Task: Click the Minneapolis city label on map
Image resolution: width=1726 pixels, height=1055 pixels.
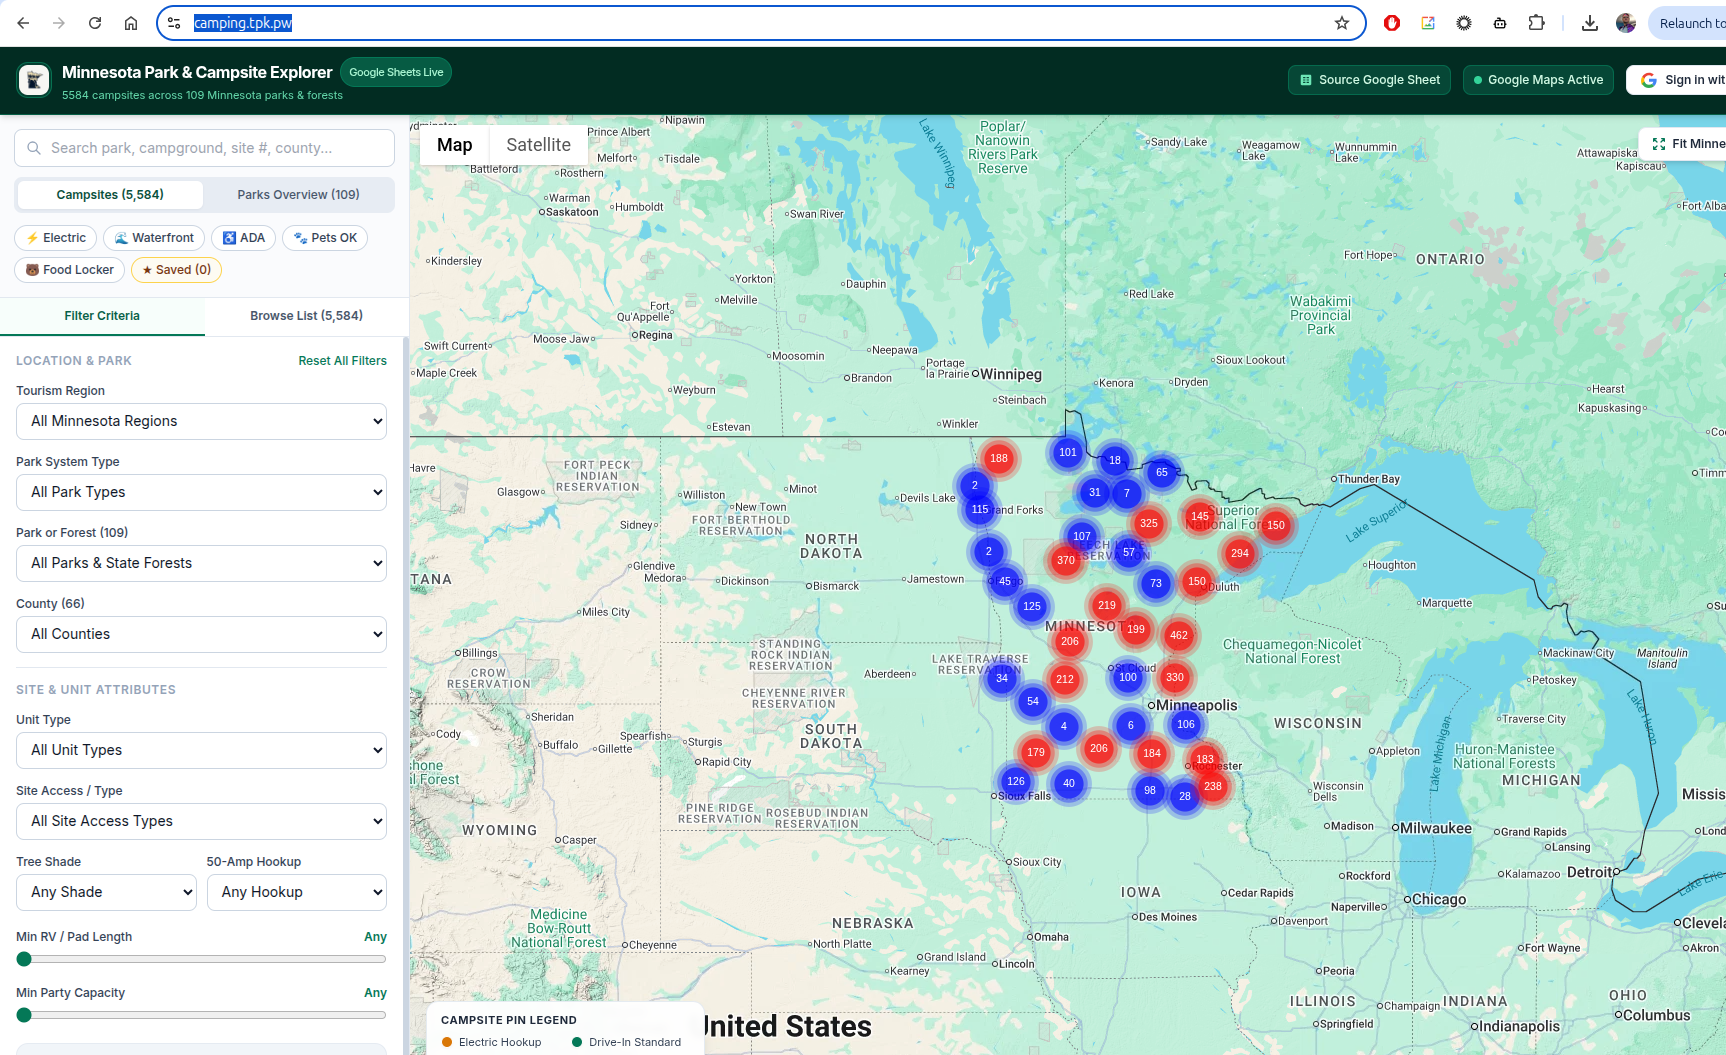Action: coord(1197,705)
